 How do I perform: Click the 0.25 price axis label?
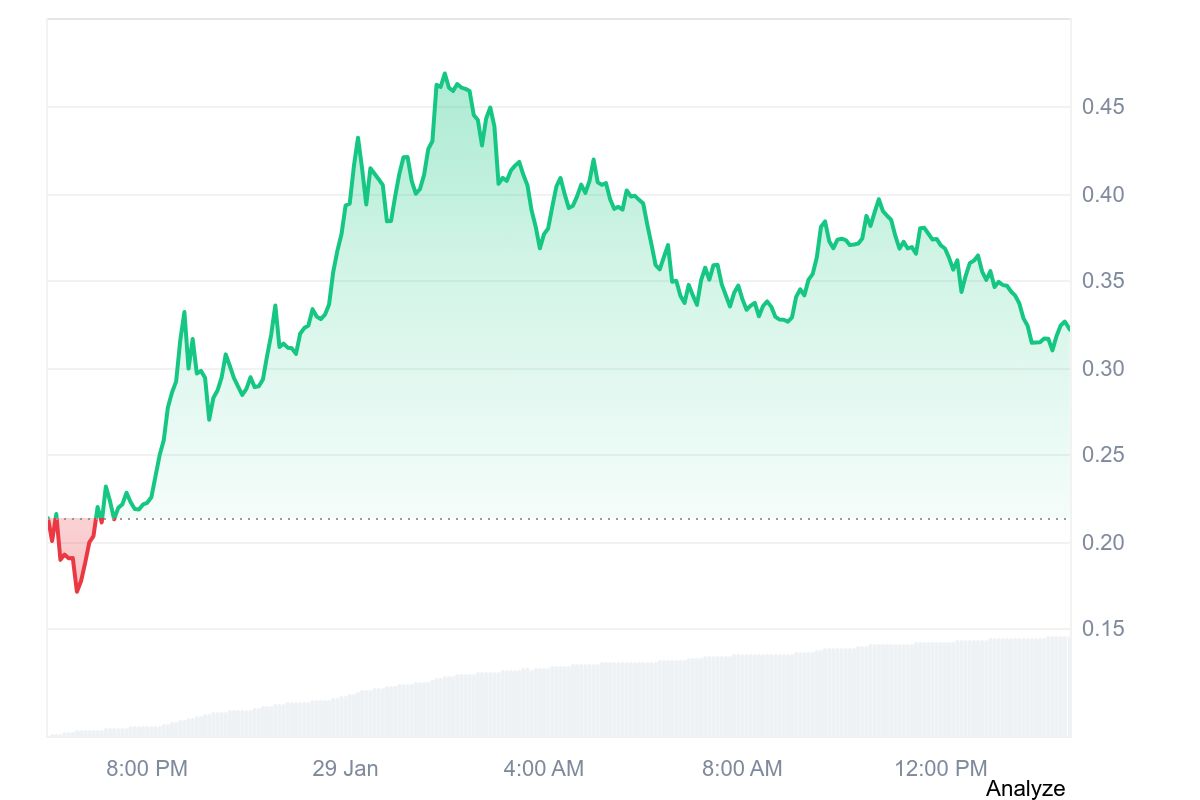(1102, 455)
